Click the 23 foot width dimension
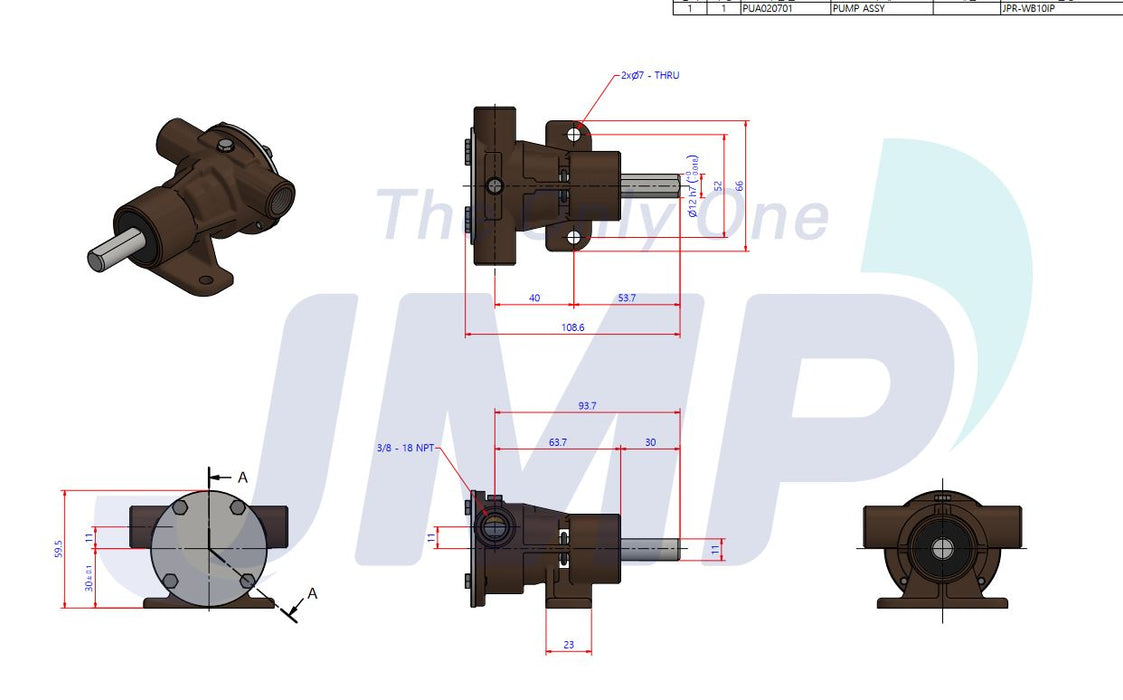This screenshot has height=700, width=1123. [x=569, y=645]
